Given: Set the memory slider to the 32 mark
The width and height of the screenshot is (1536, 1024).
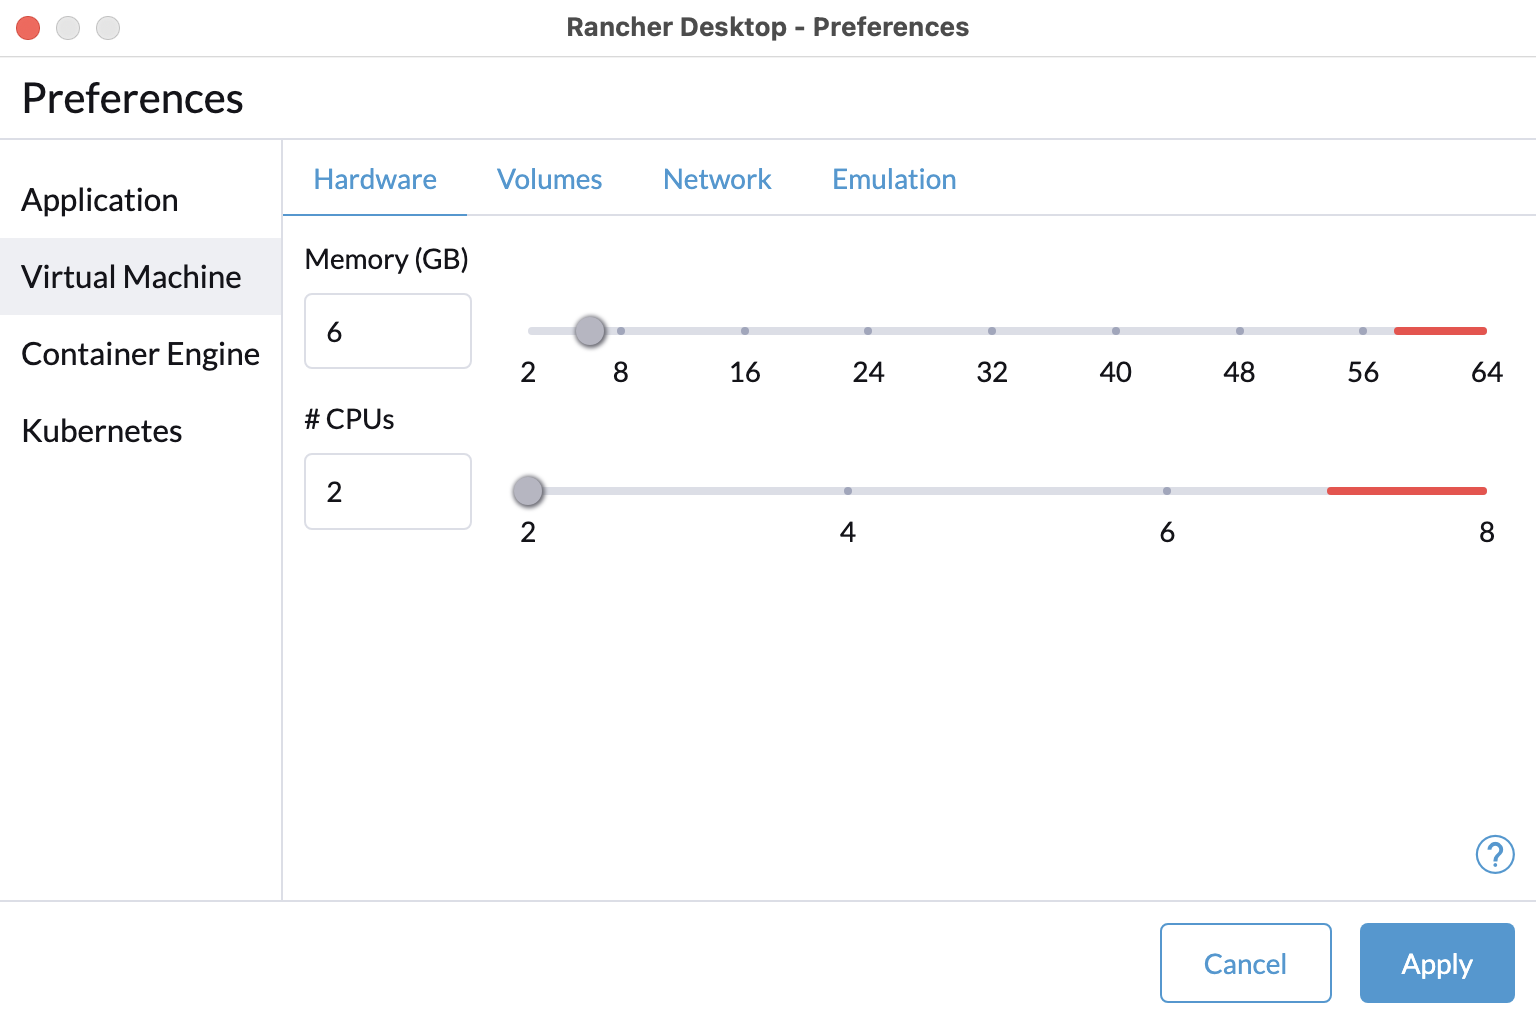Looking at the screenshot, I should (x=992, y=331).
